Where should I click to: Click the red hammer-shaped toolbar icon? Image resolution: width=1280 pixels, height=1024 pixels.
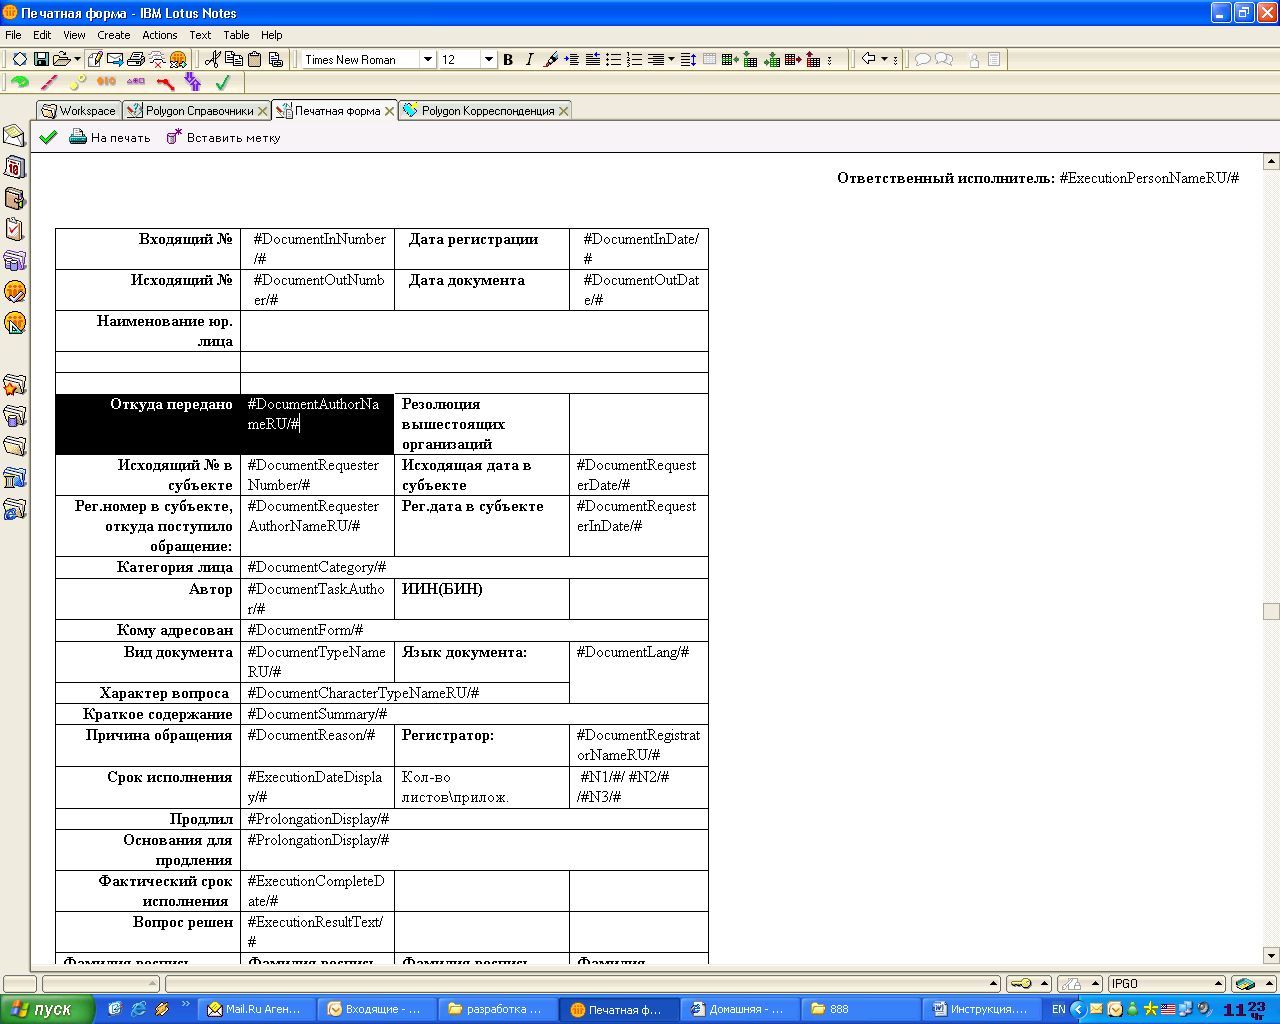(x=165, y=83)
